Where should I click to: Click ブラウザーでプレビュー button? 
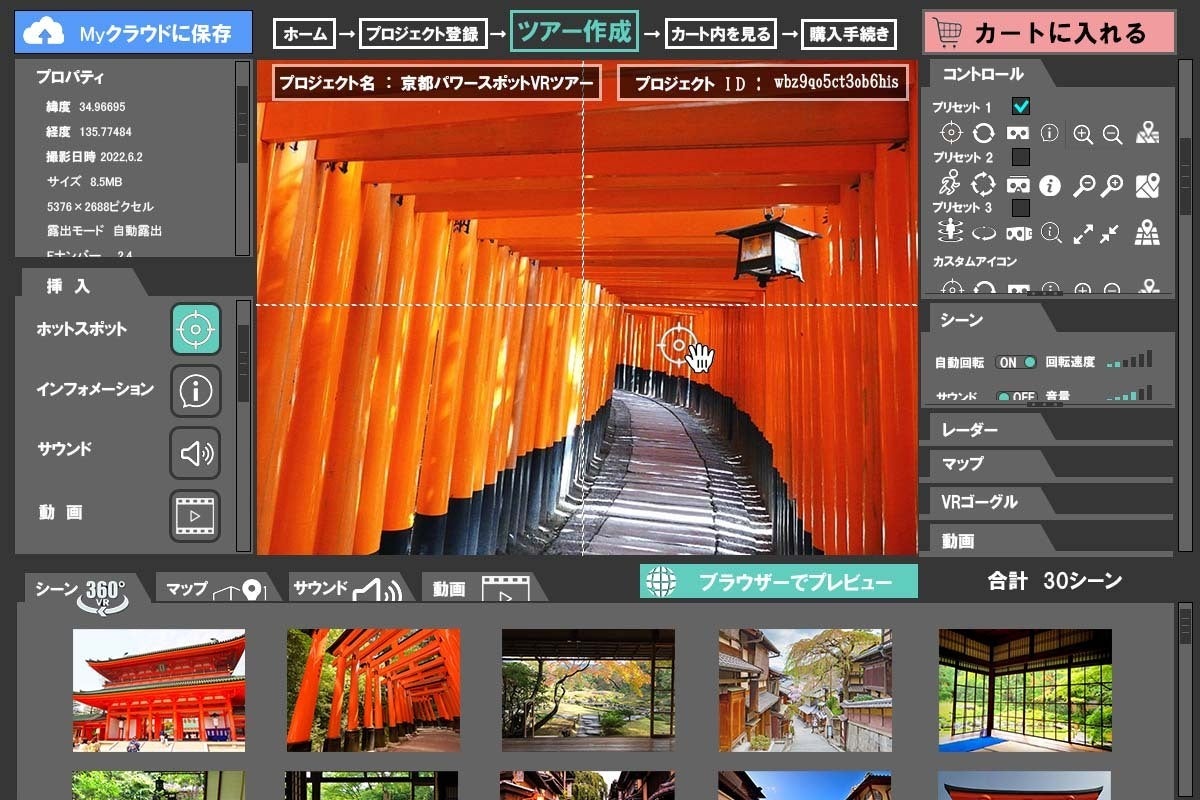click(778, 582)
